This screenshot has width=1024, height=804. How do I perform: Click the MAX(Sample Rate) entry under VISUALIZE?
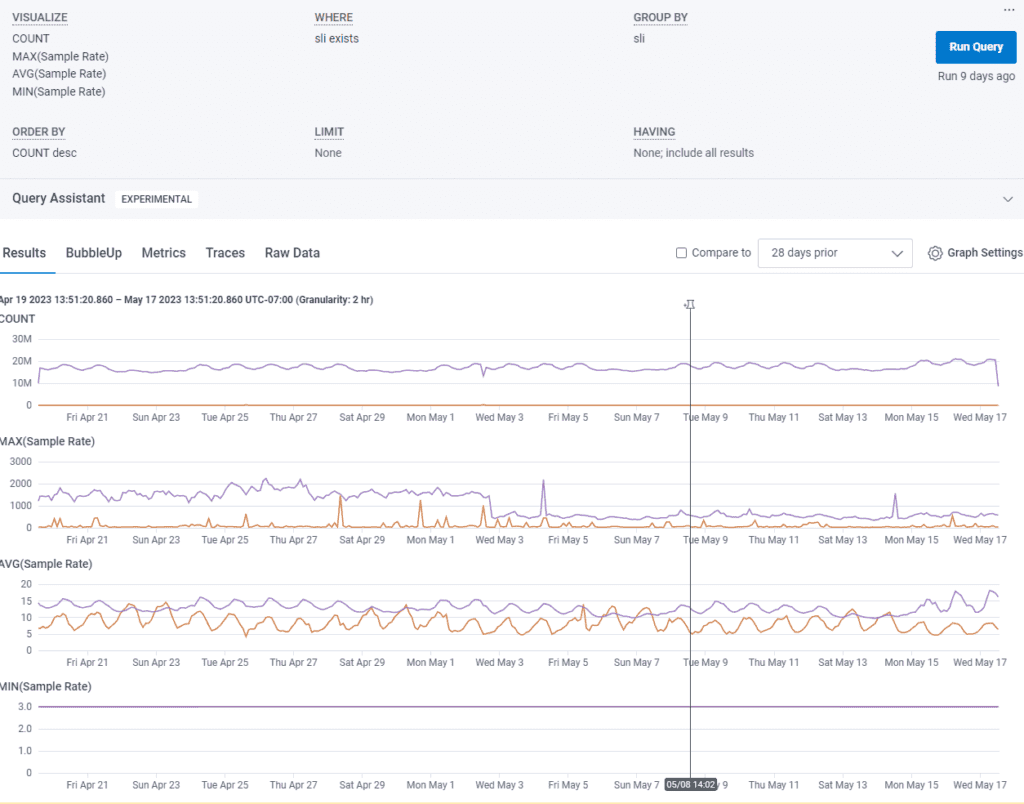60,57
